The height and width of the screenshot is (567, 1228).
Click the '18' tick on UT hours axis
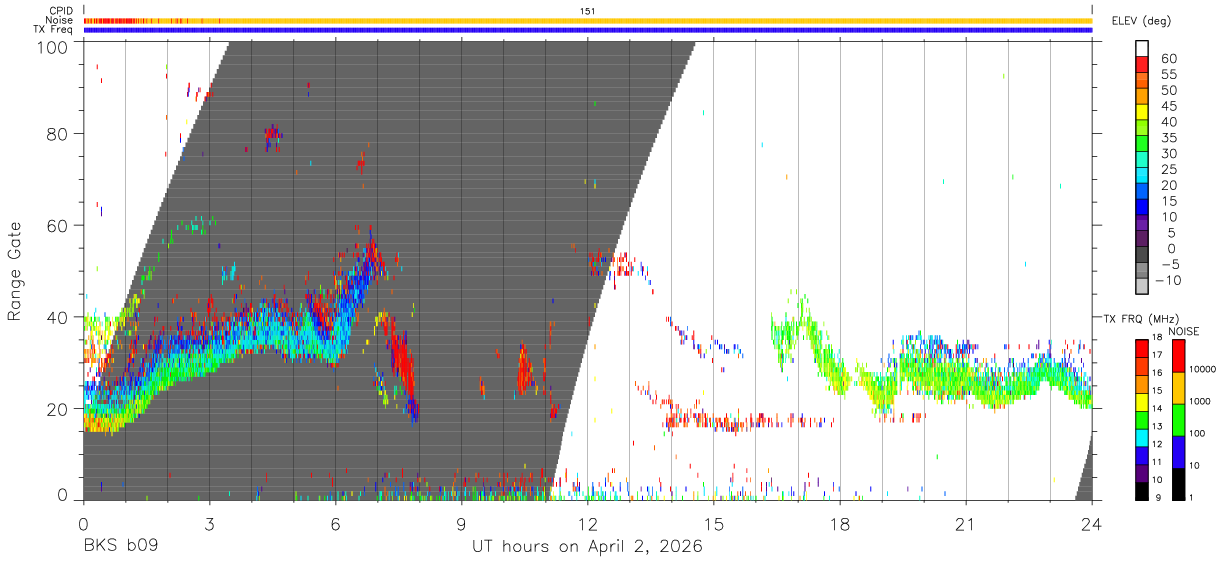pyautogui.click(x=840, y=524)
